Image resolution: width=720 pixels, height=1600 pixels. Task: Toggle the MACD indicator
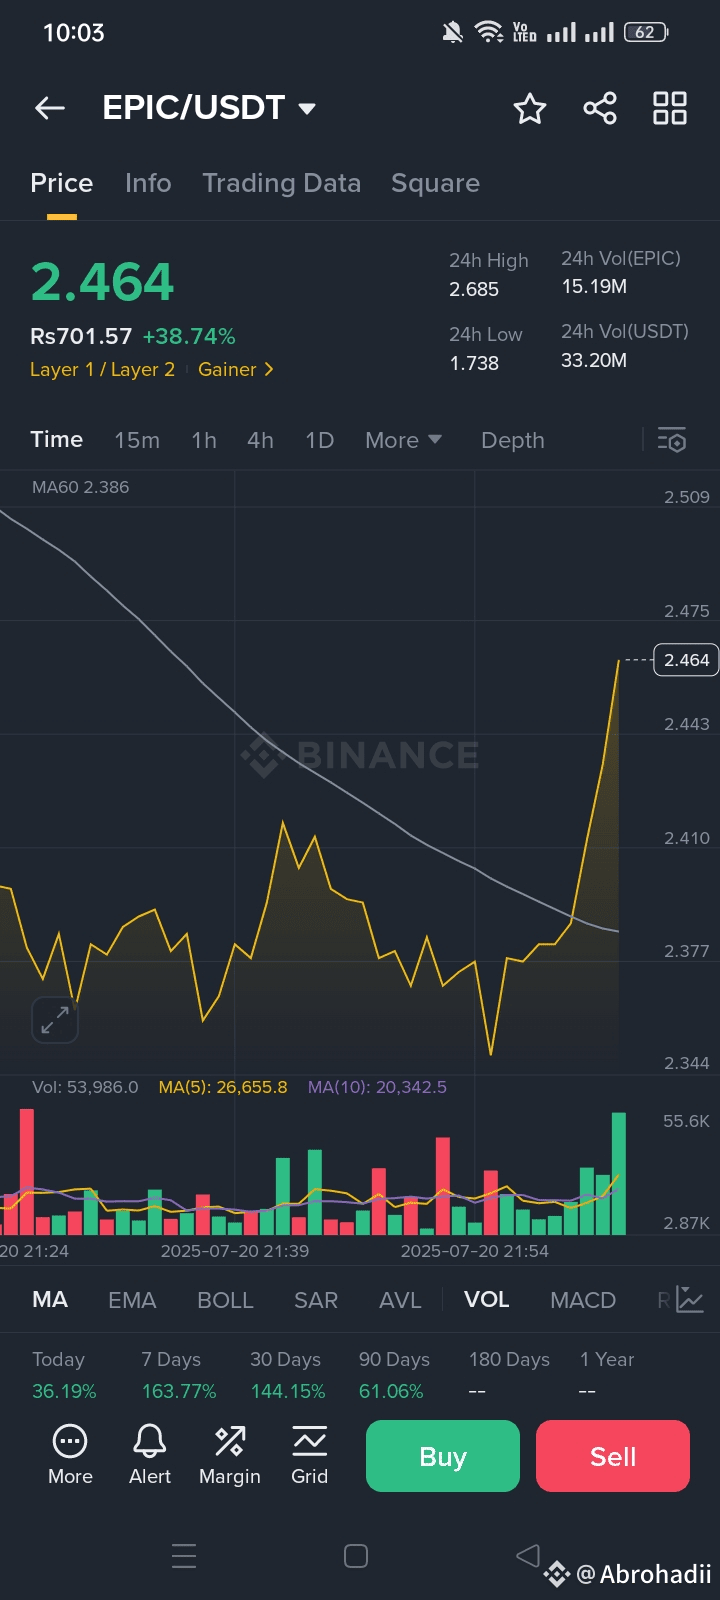click(x=583, y=1300)
